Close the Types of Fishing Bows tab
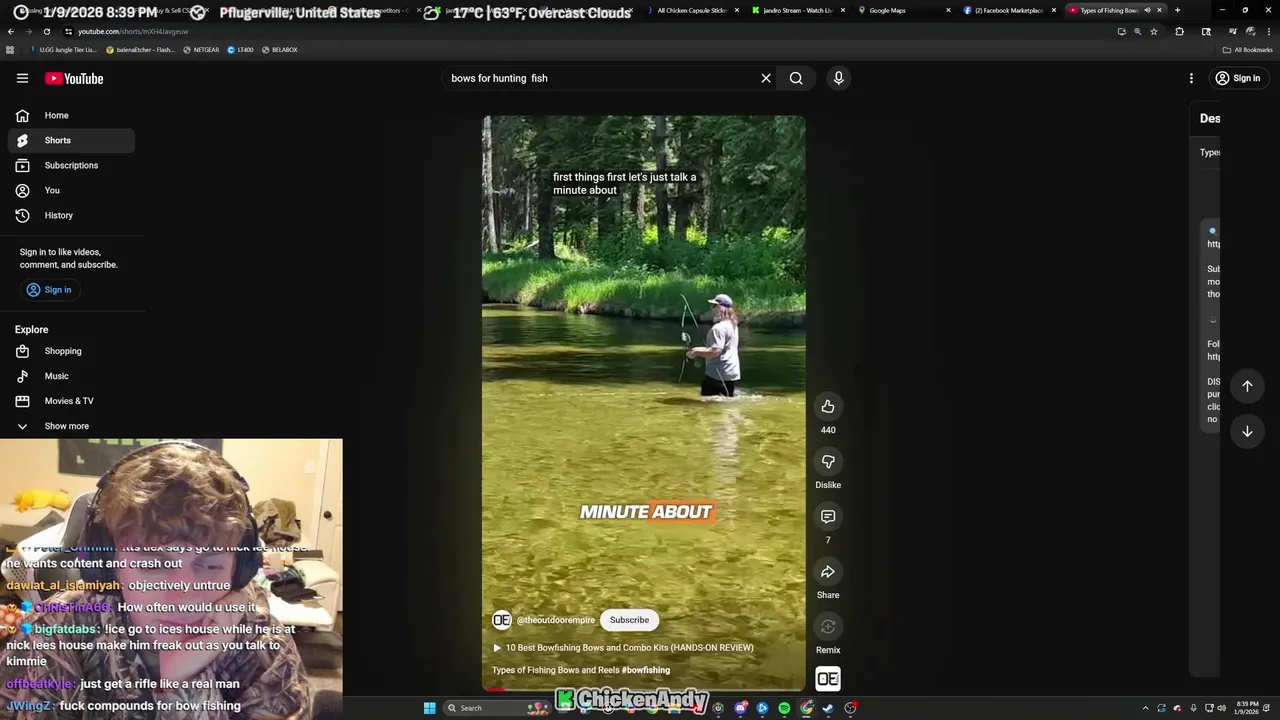 1159,10
